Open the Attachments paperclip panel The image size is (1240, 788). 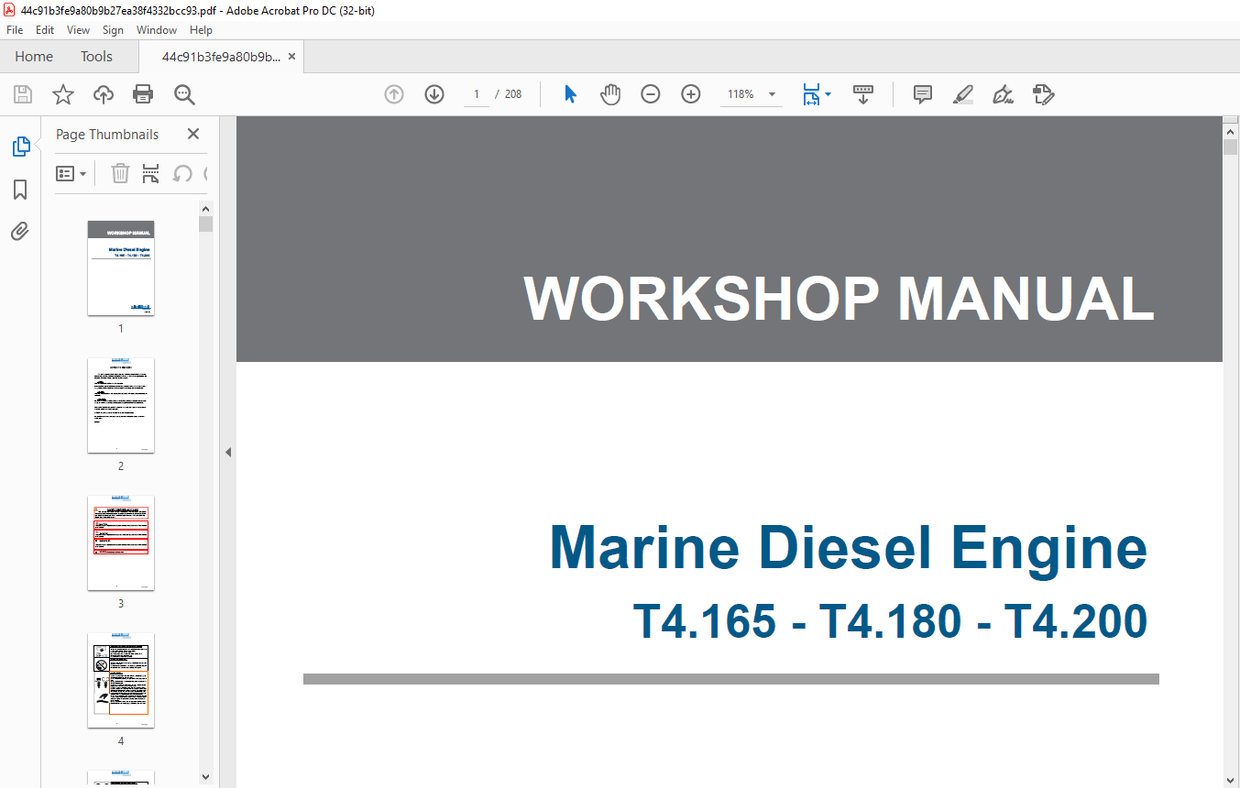[x=19, y=231]
